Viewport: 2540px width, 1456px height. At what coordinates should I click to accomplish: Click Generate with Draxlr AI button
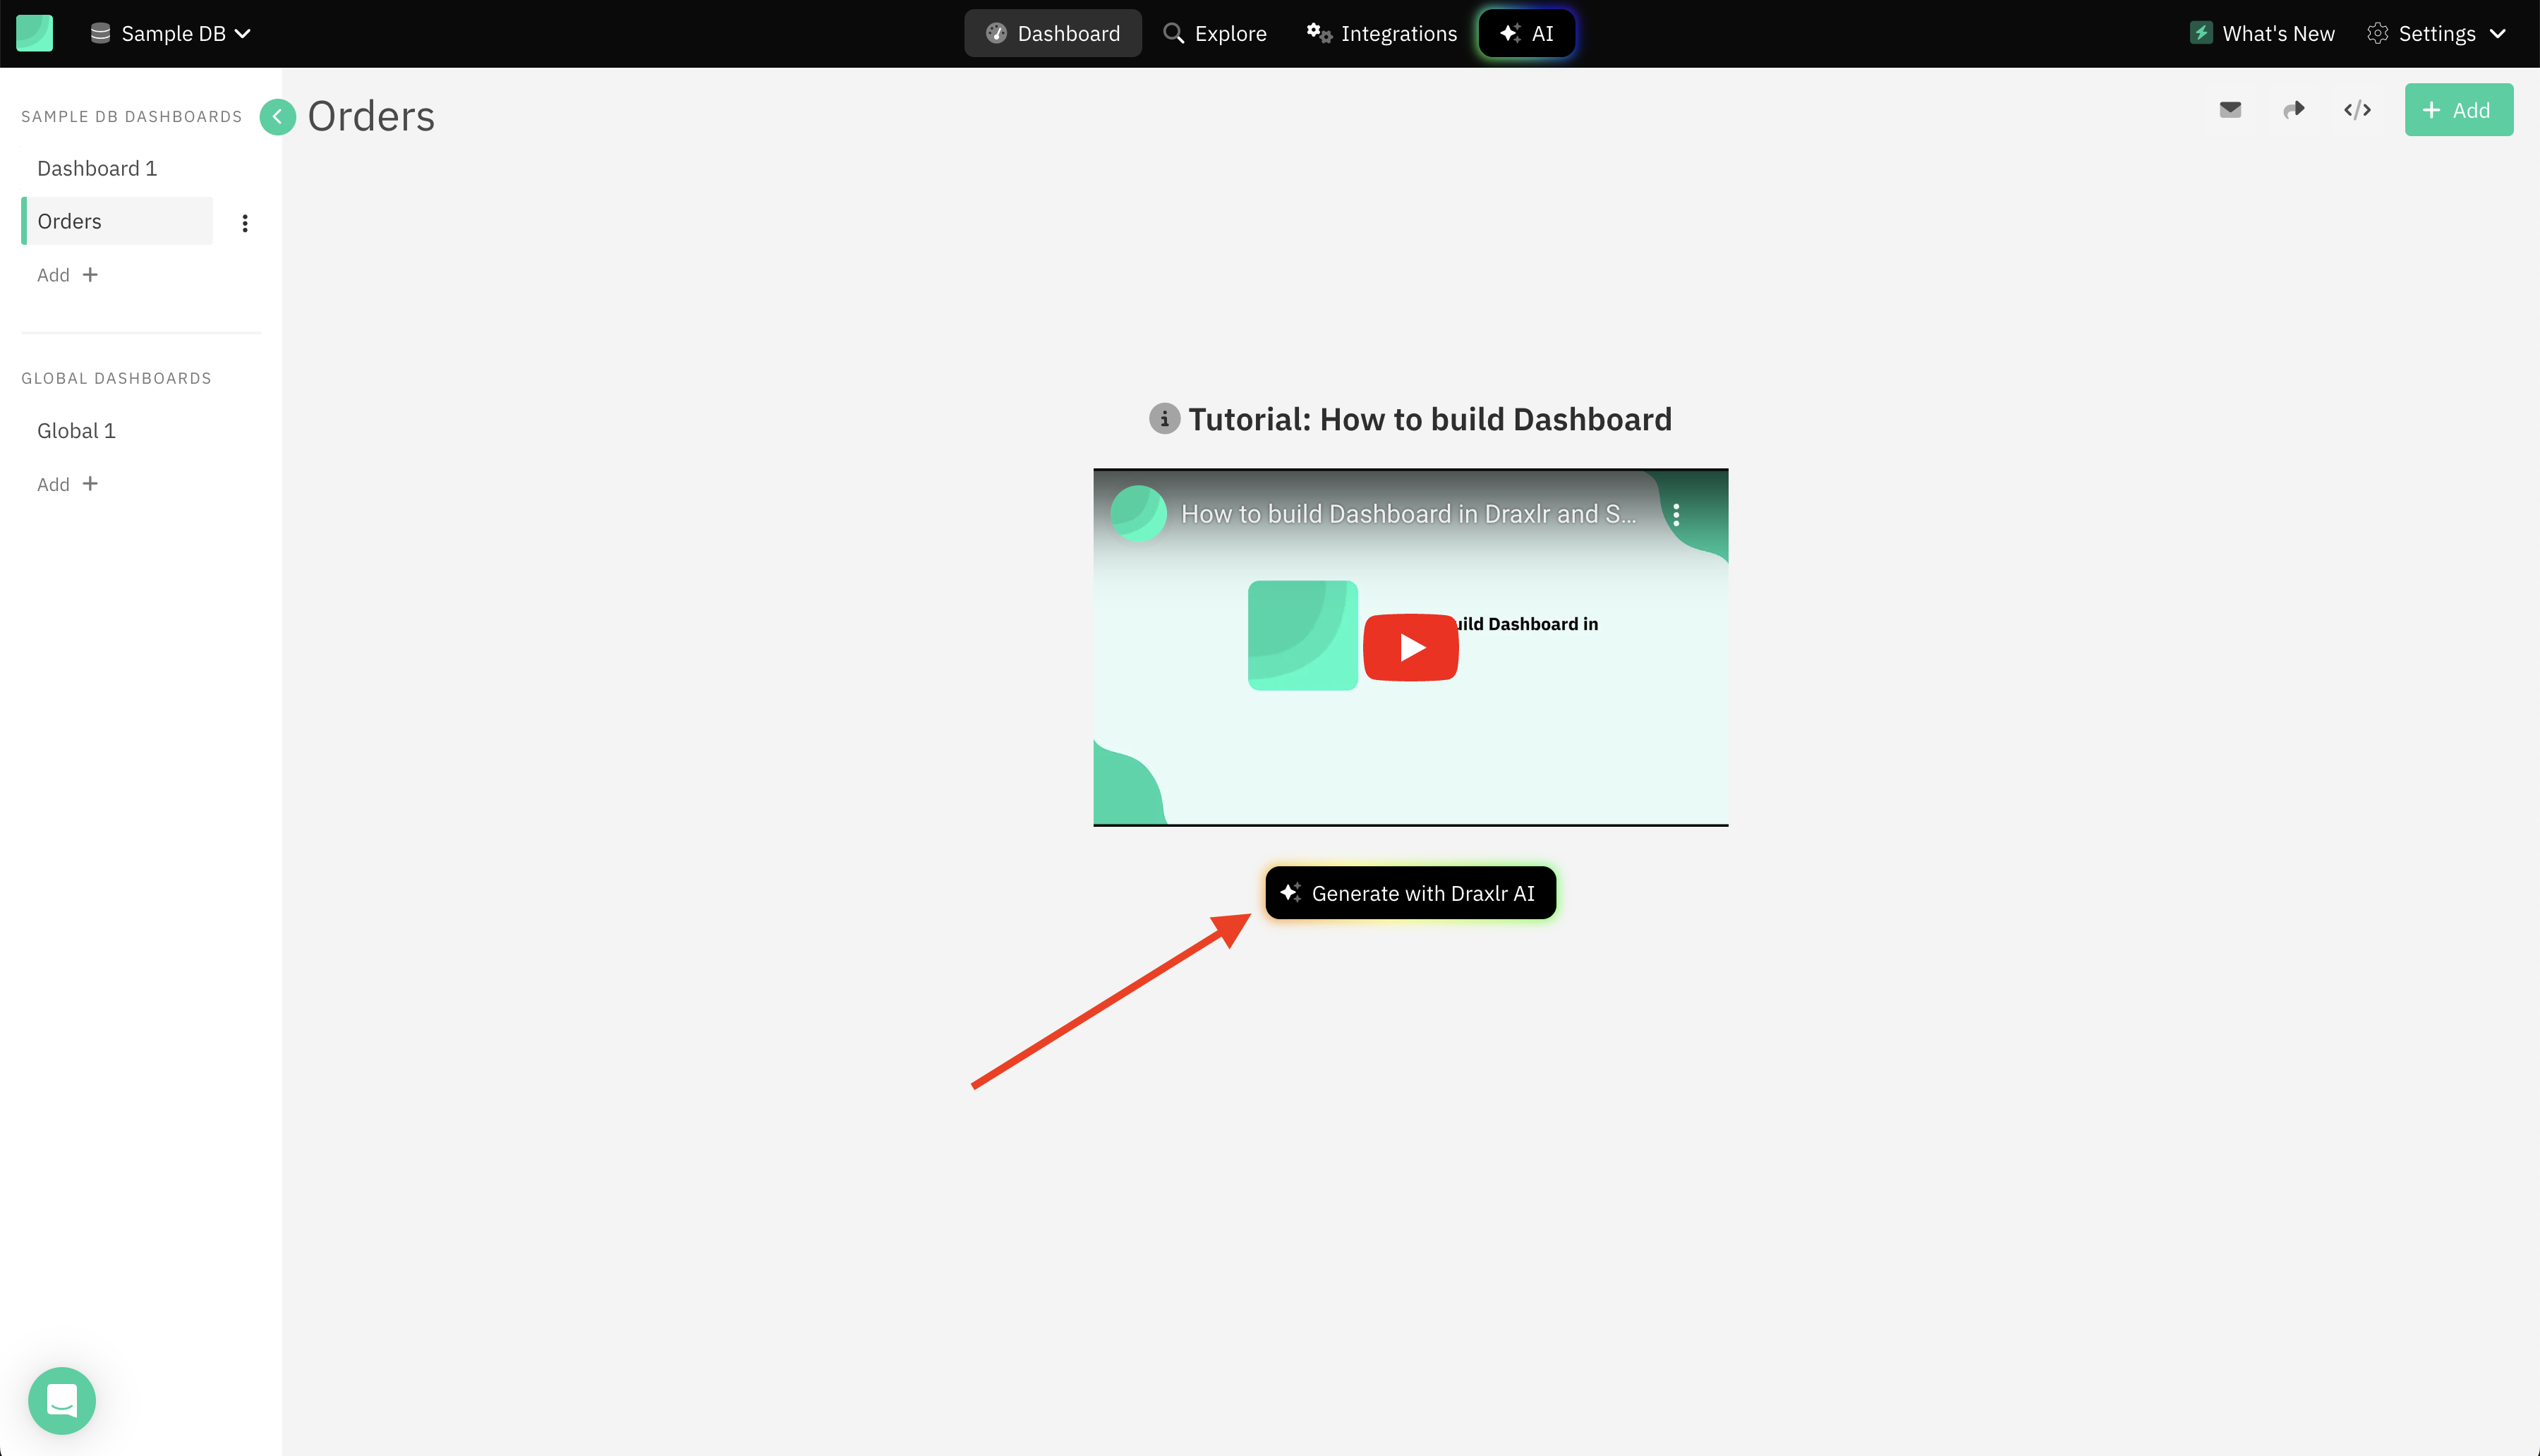click(x=1410, y=893)
